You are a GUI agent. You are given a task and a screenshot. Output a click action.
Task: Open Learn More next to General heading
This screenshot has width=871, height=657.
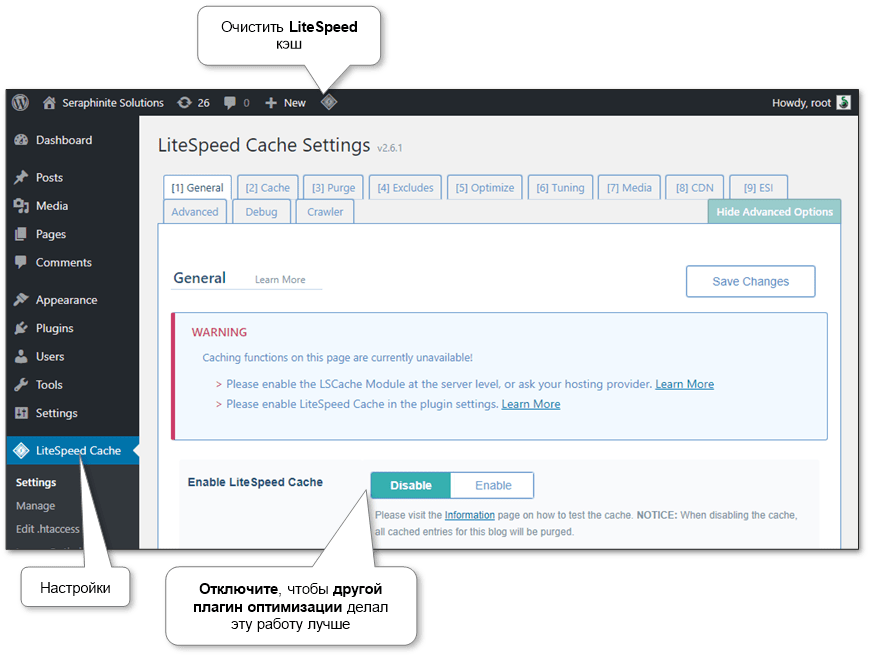pos(280,280)
